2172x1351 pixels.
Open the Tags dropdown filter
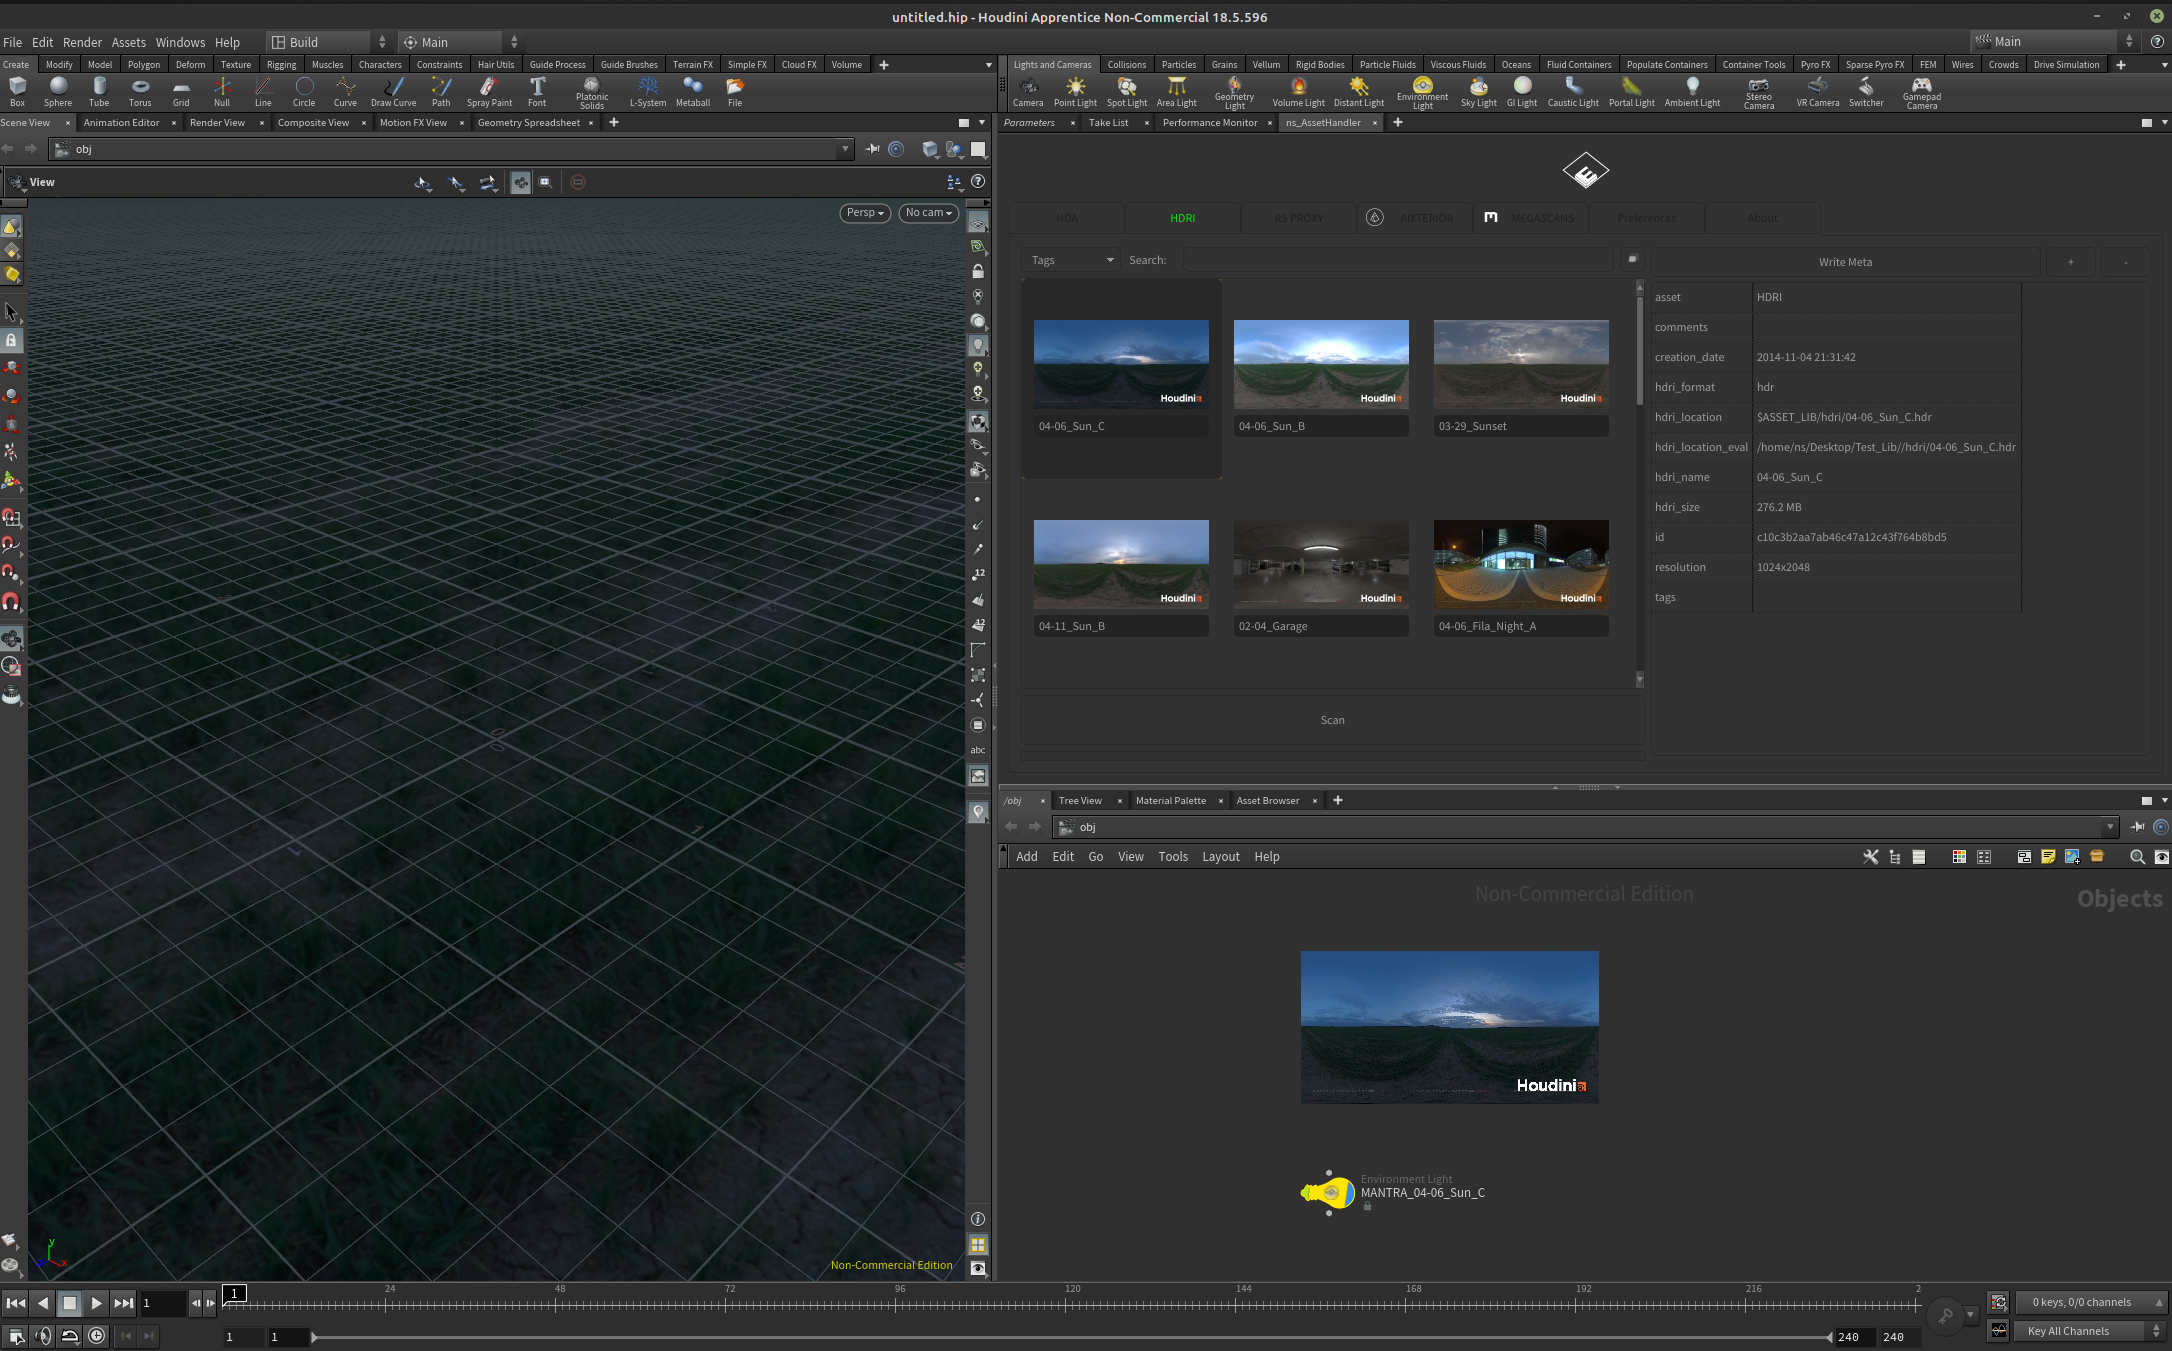(x=1072, y=260)
